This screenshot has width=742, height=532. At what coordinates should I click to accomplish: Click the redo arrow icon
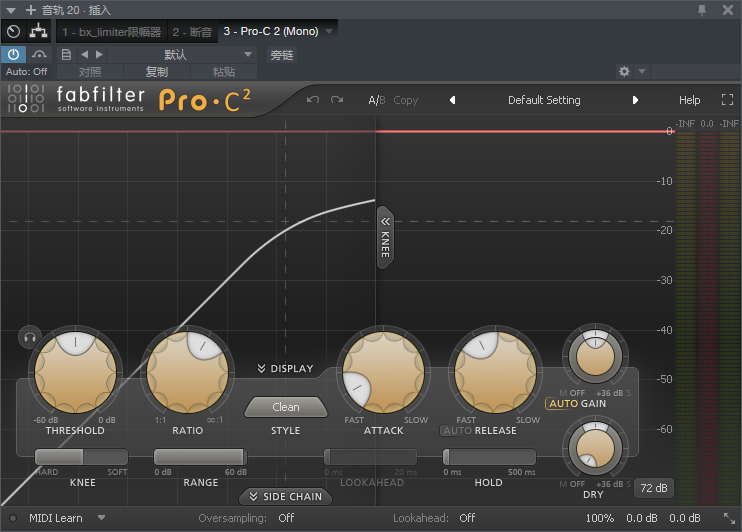click(337, 99)
